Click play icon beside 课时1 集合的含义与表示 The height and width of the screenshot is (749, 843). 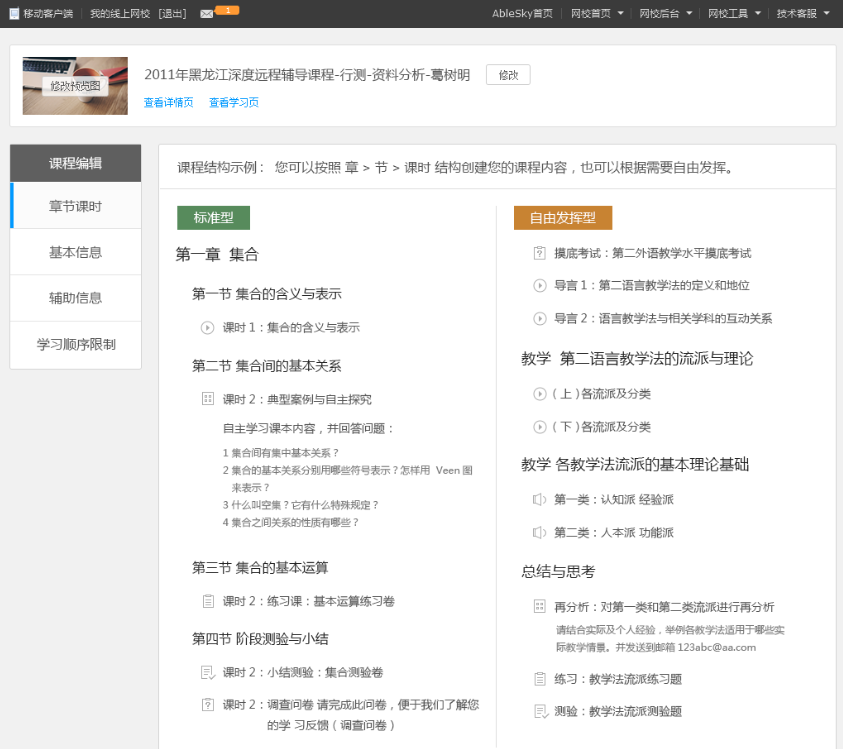(208, 327)
